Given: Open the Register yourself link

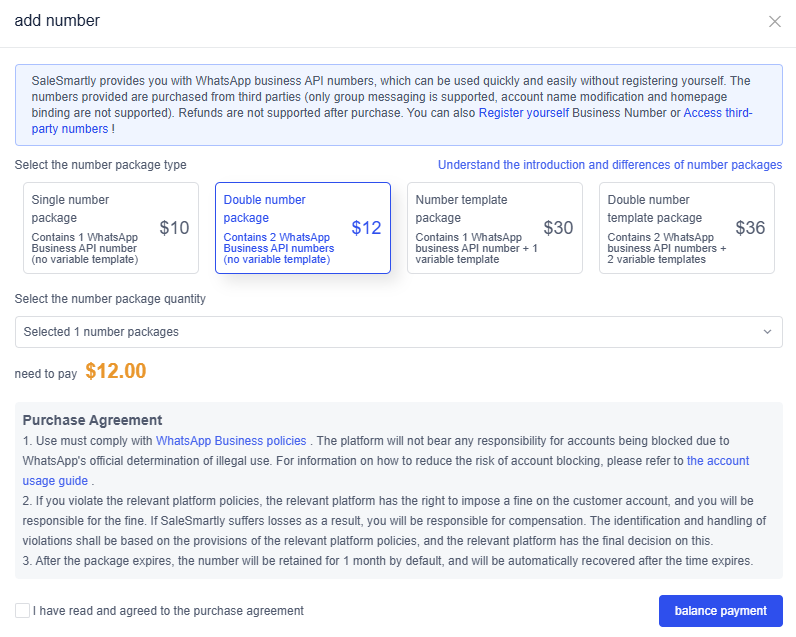Looking at the screenshot, I should click(524, 114).
